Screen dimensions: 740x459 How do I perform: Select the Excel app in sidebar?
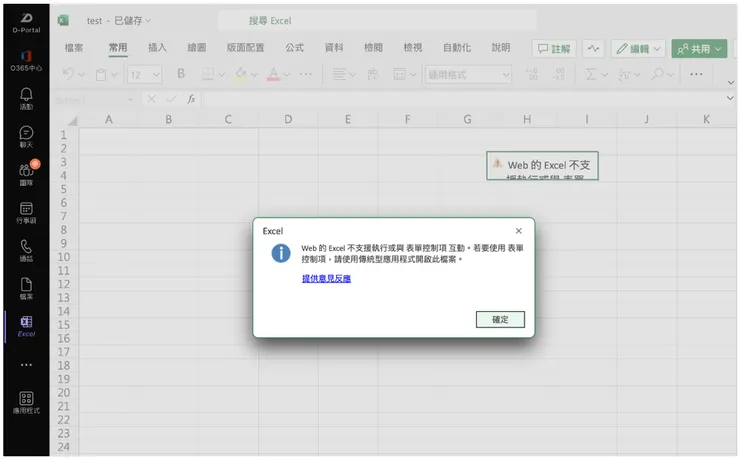[26, 326]
